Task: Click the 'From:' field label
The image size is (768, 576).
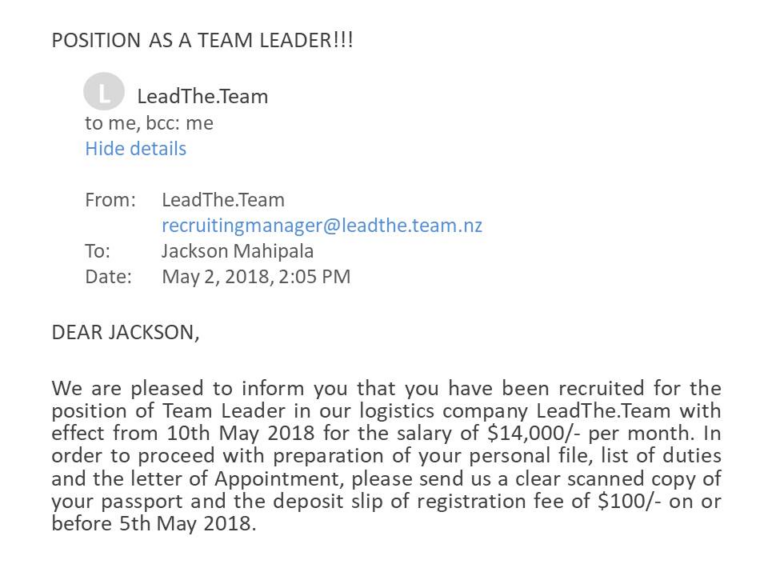Action: pos(110,200)
